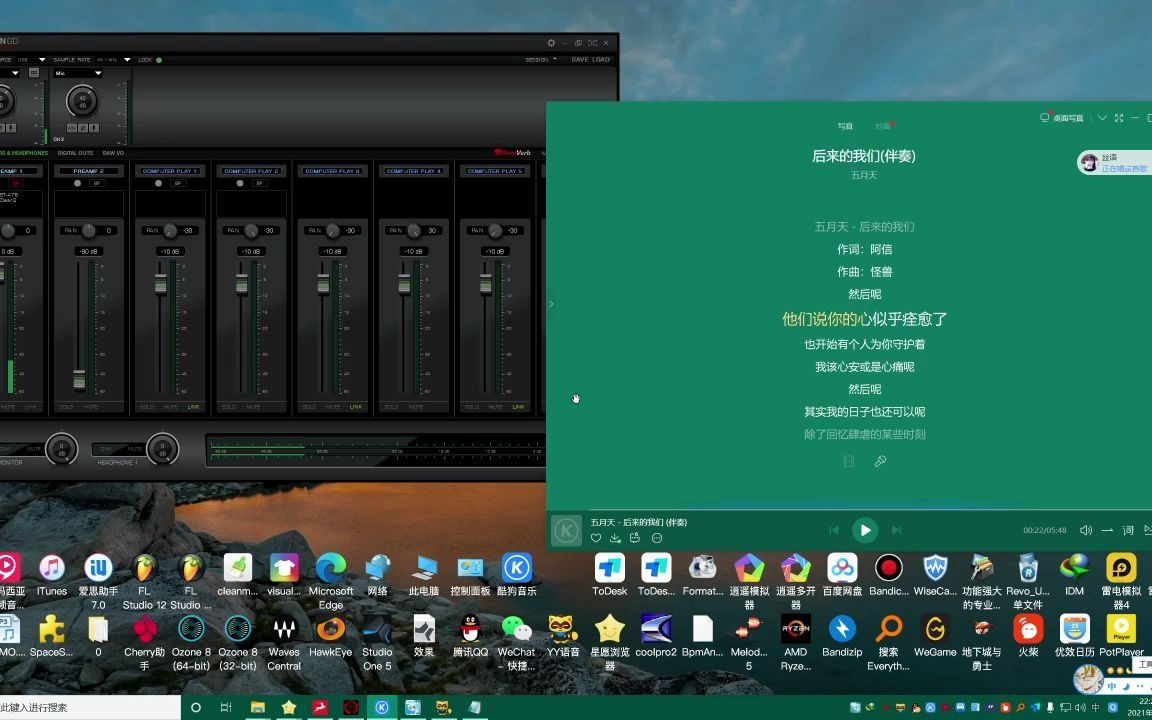Click the Windows taskbar search box
This screenshot has height=720, width=1152.
[90, 708]
